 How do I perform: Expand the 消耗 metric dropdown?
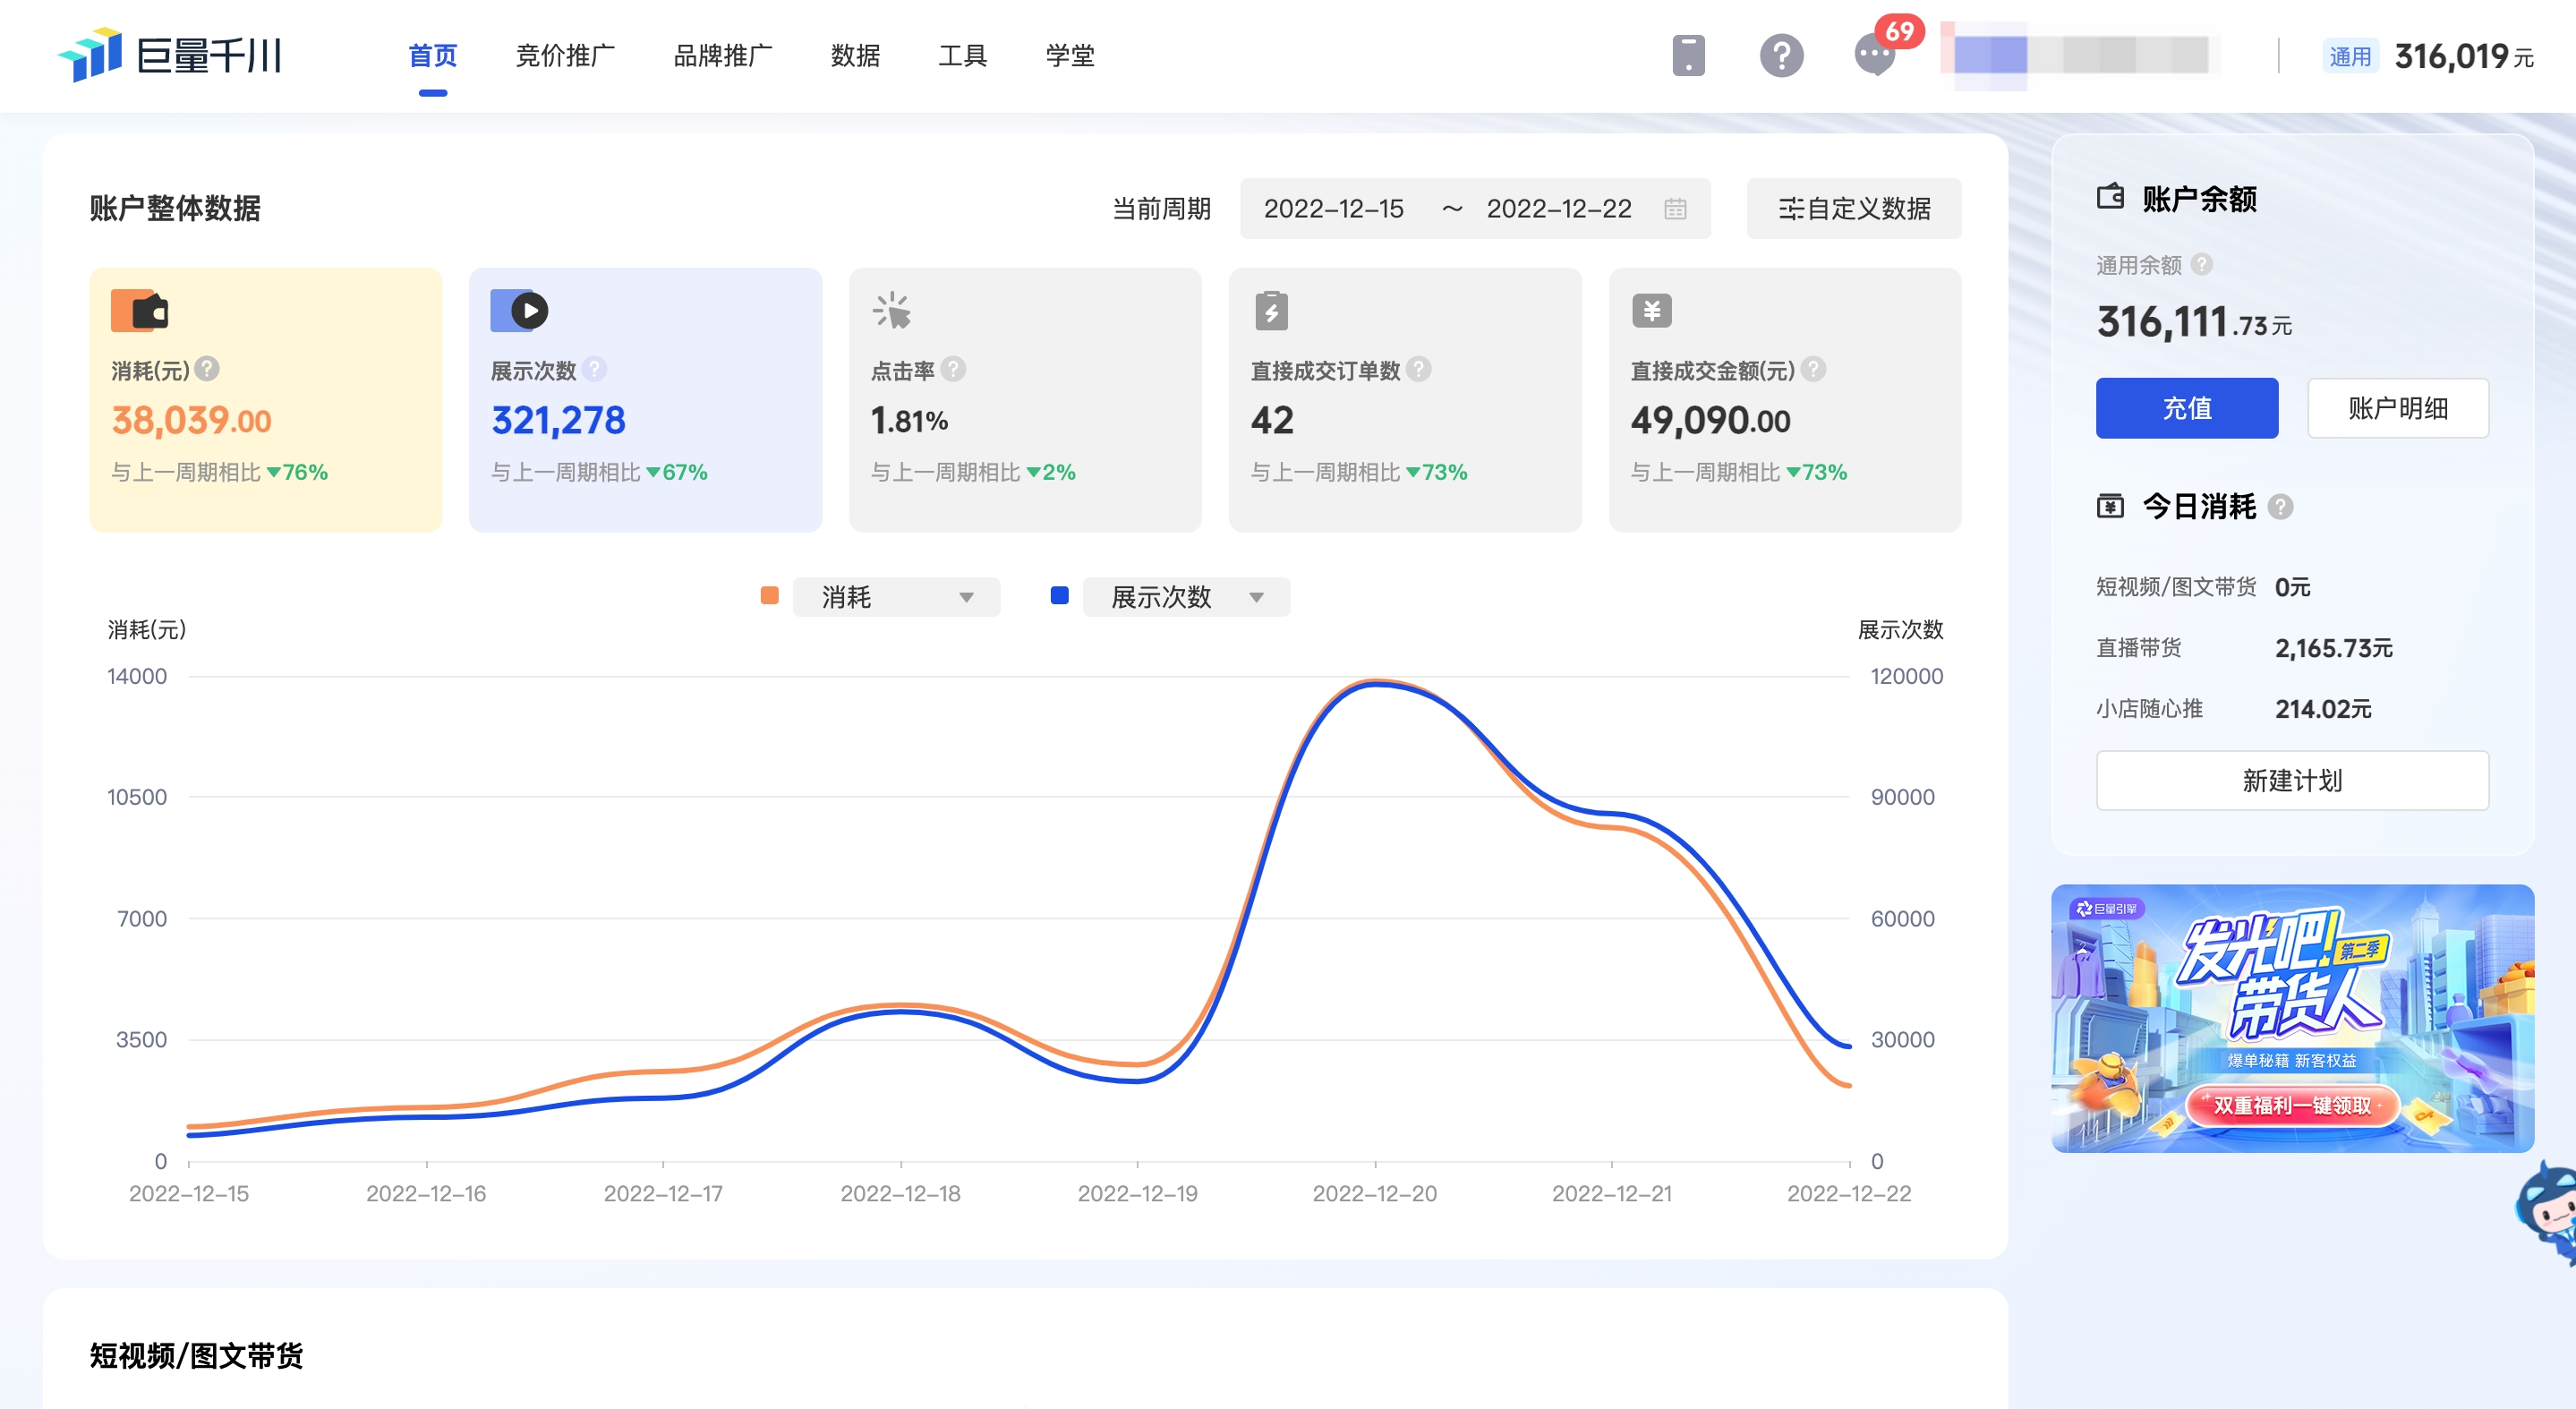(x=896, y=597)
